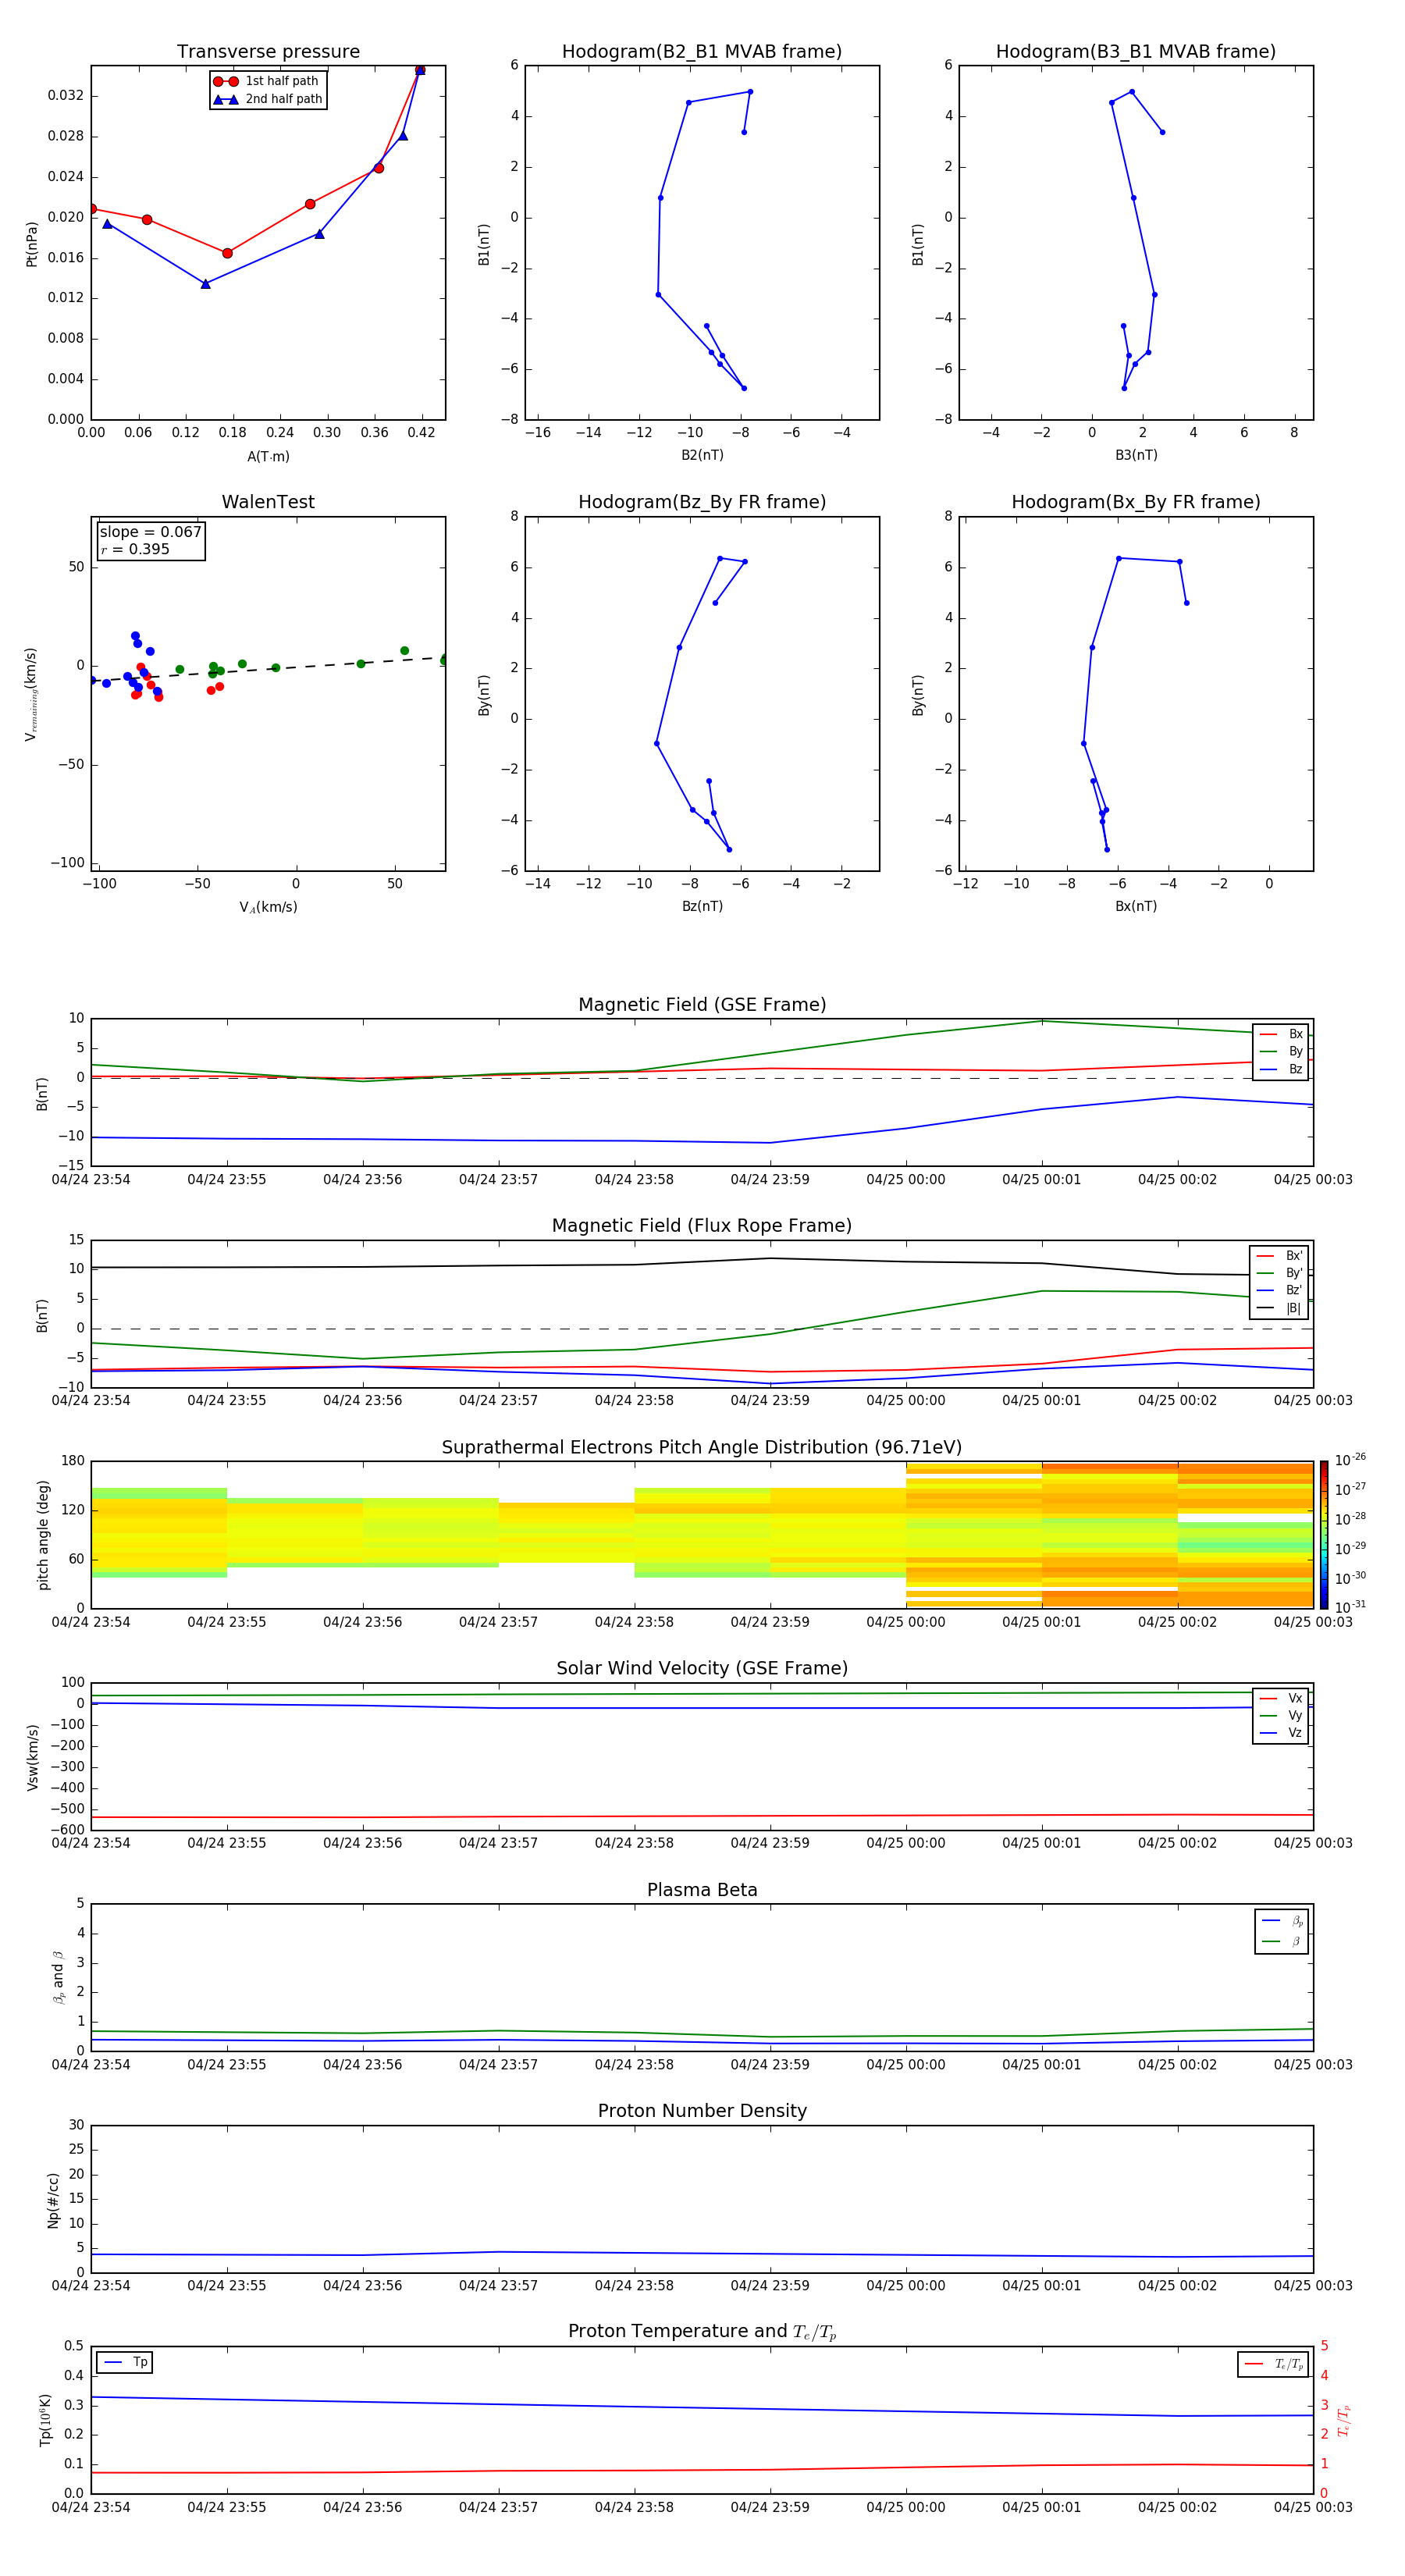Image resolution: width=1405 pixels, height=2576 pixels.
Task: Click the 'Plasma Beta' panel title
Action: tap(702, 1891)
